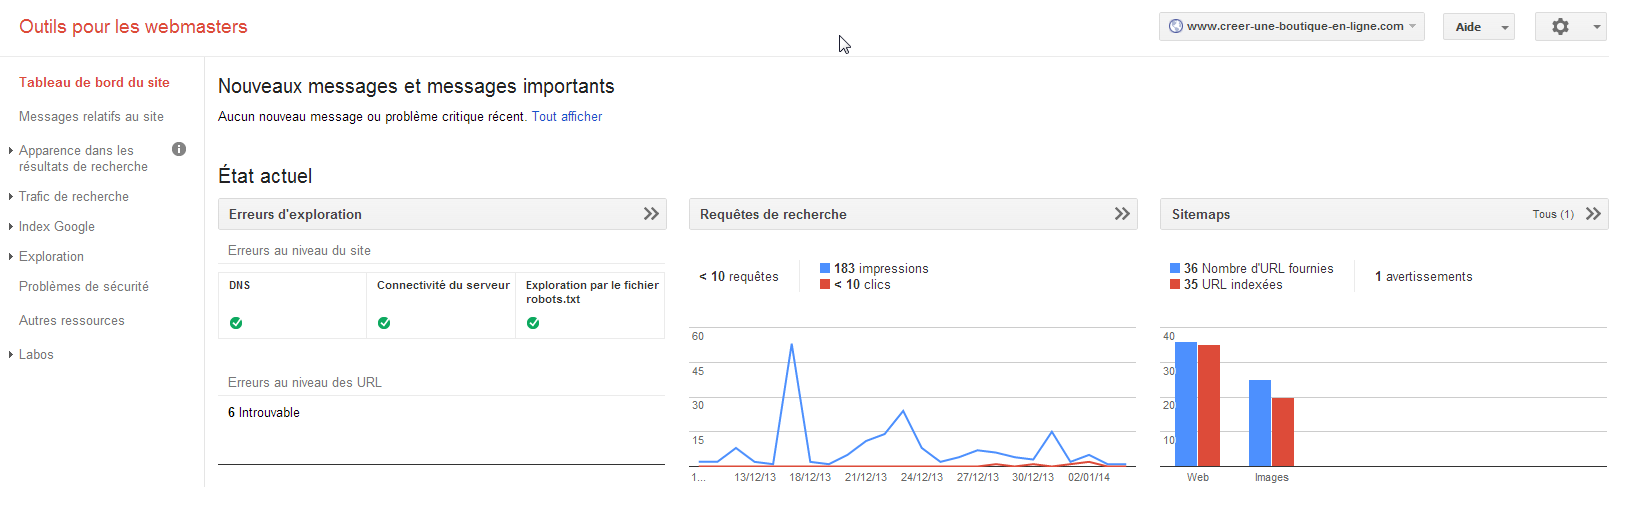Open the Aide dropdown

point(1478,27)
